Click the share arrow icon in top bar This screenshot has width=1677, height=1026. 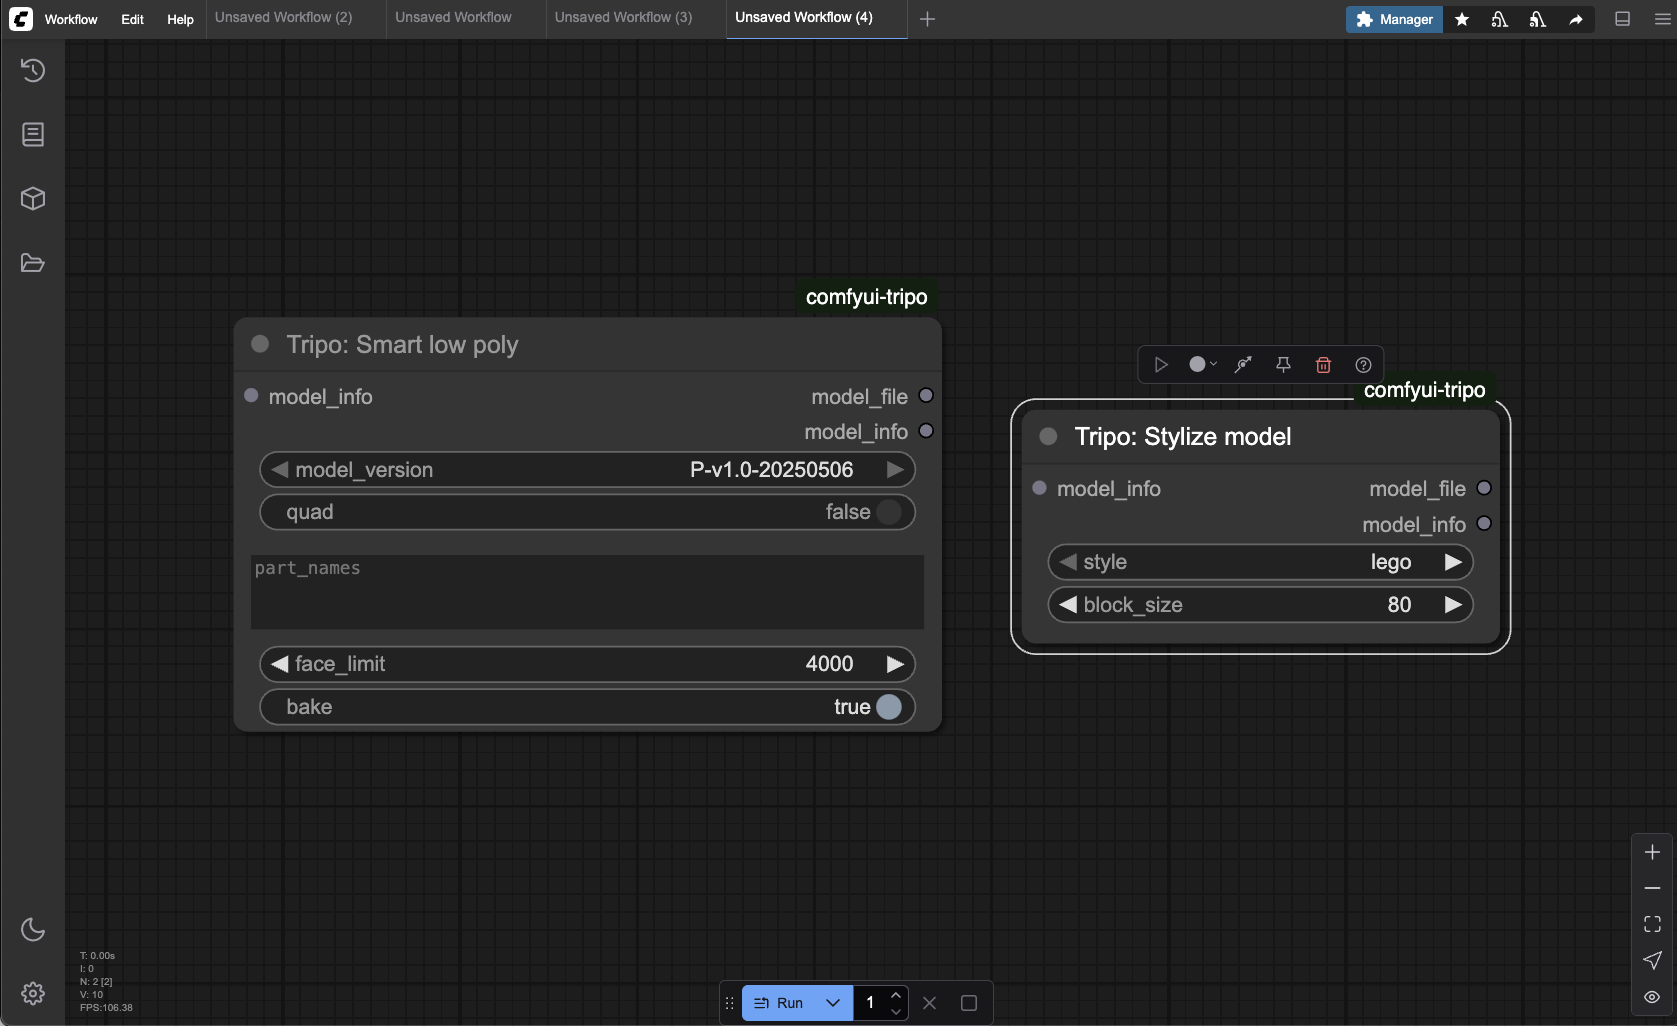click(1576, 19)
